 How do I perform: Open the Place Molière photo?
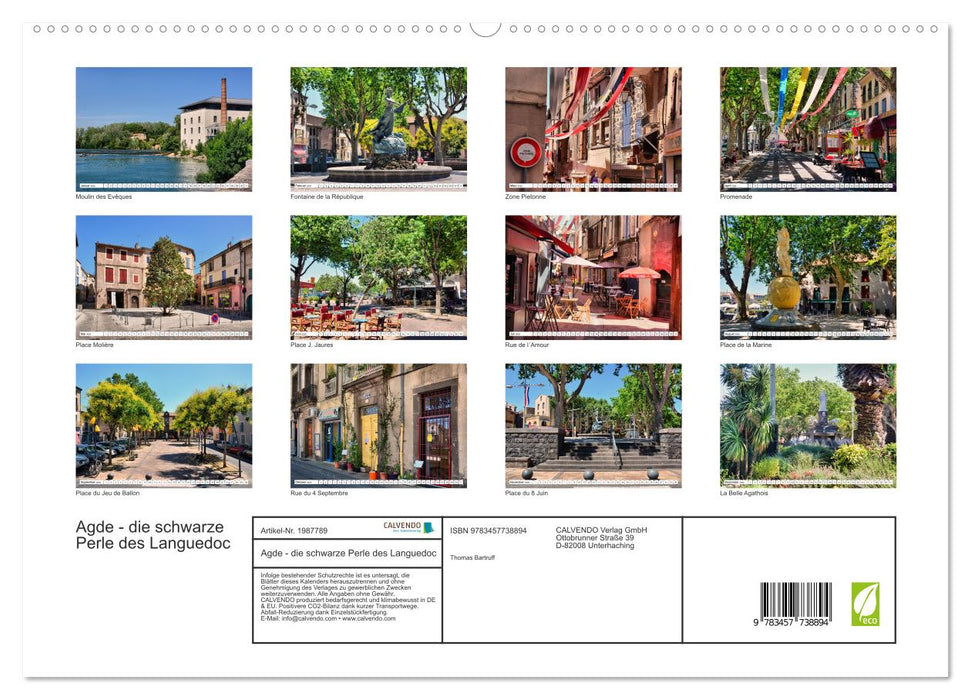163,277
